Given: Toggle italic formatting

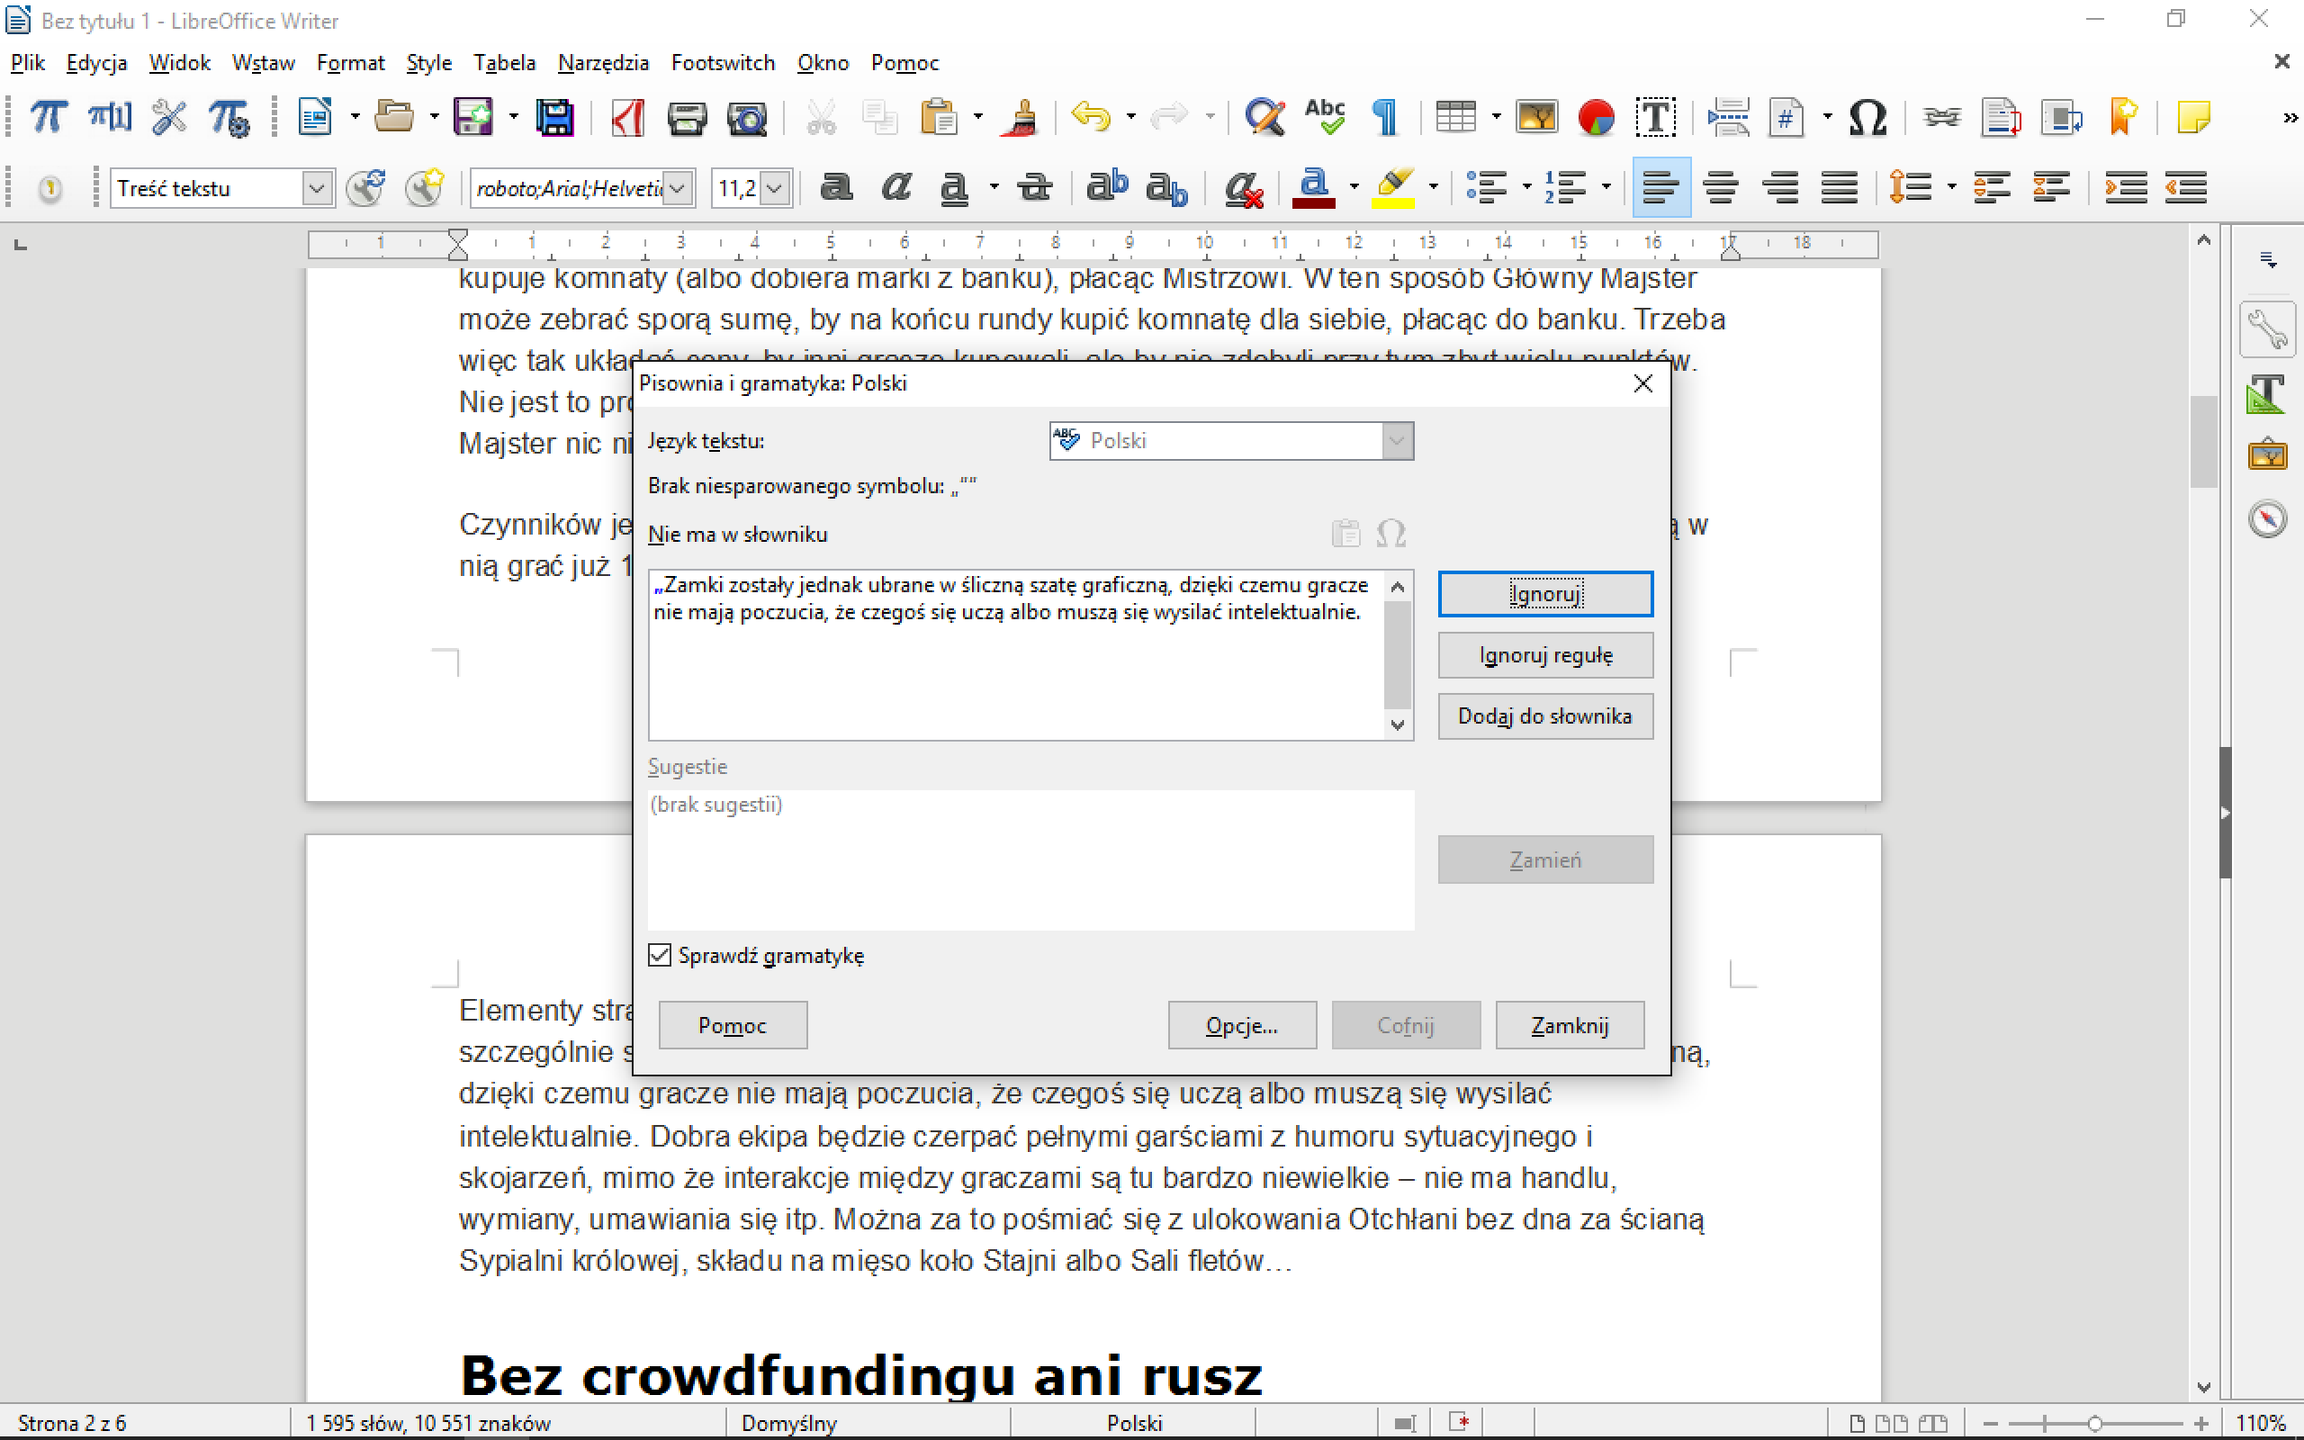Looking at the screenshot, I should point(896,187).
